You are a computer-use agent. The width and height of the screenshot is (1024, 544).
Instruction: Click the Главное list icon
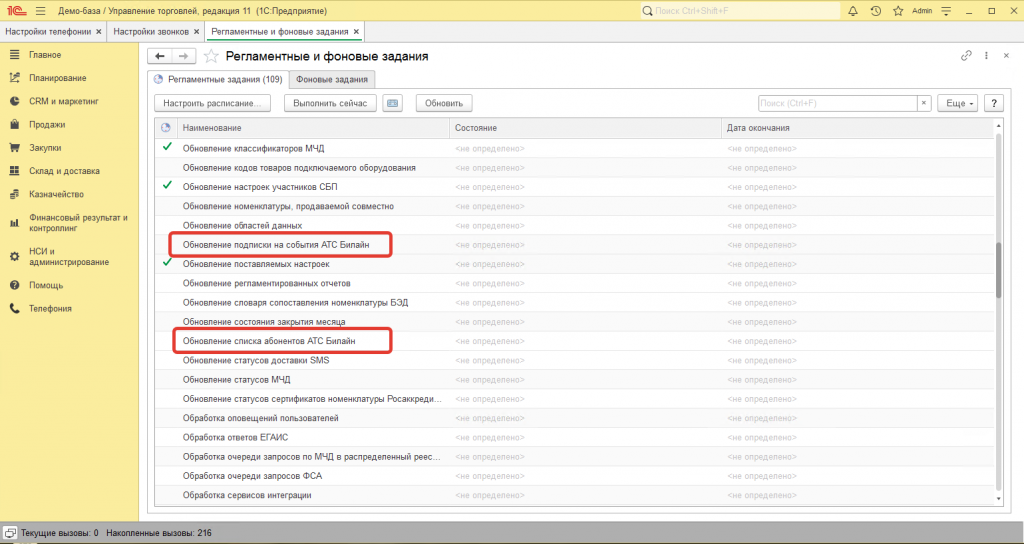[14, 55]
